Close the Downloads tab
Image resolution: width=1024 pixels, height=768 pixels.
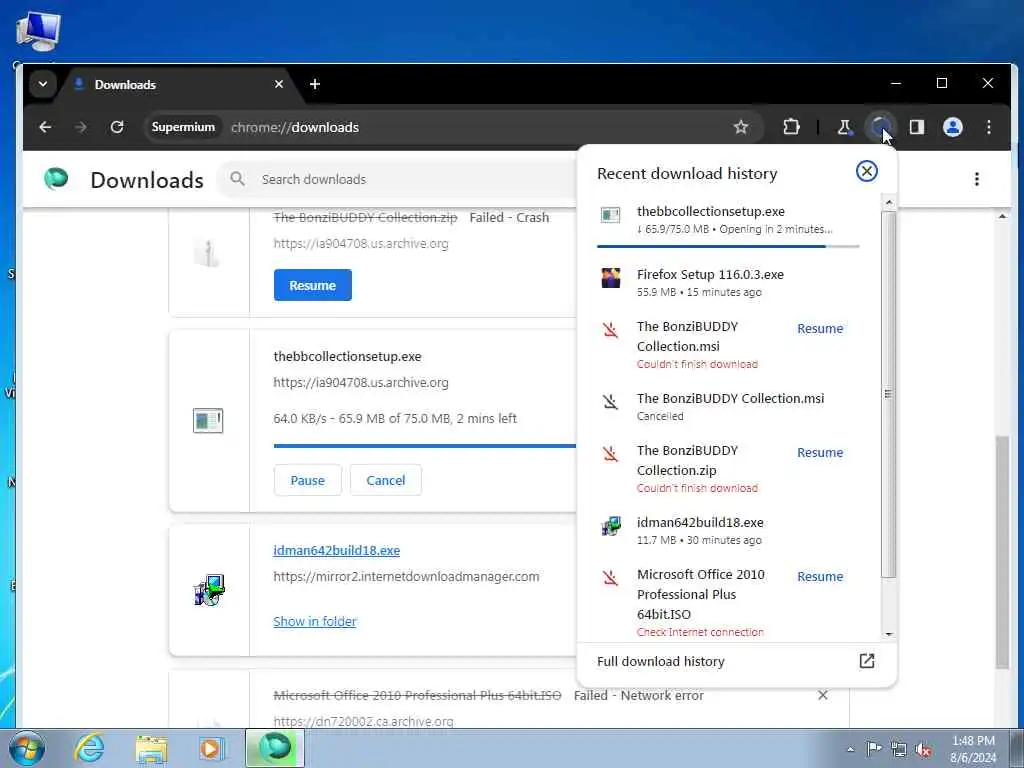coord(279,84)
